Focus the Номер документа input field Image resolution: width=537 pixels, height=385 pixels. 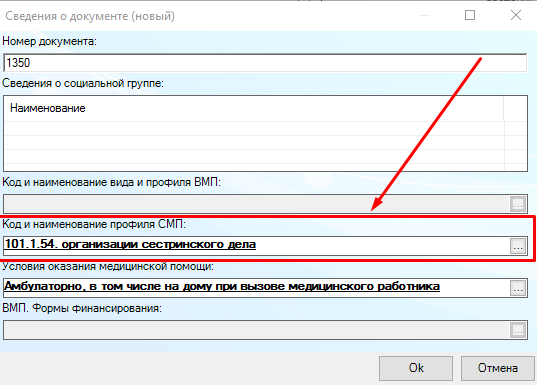[x=265, y=63]
